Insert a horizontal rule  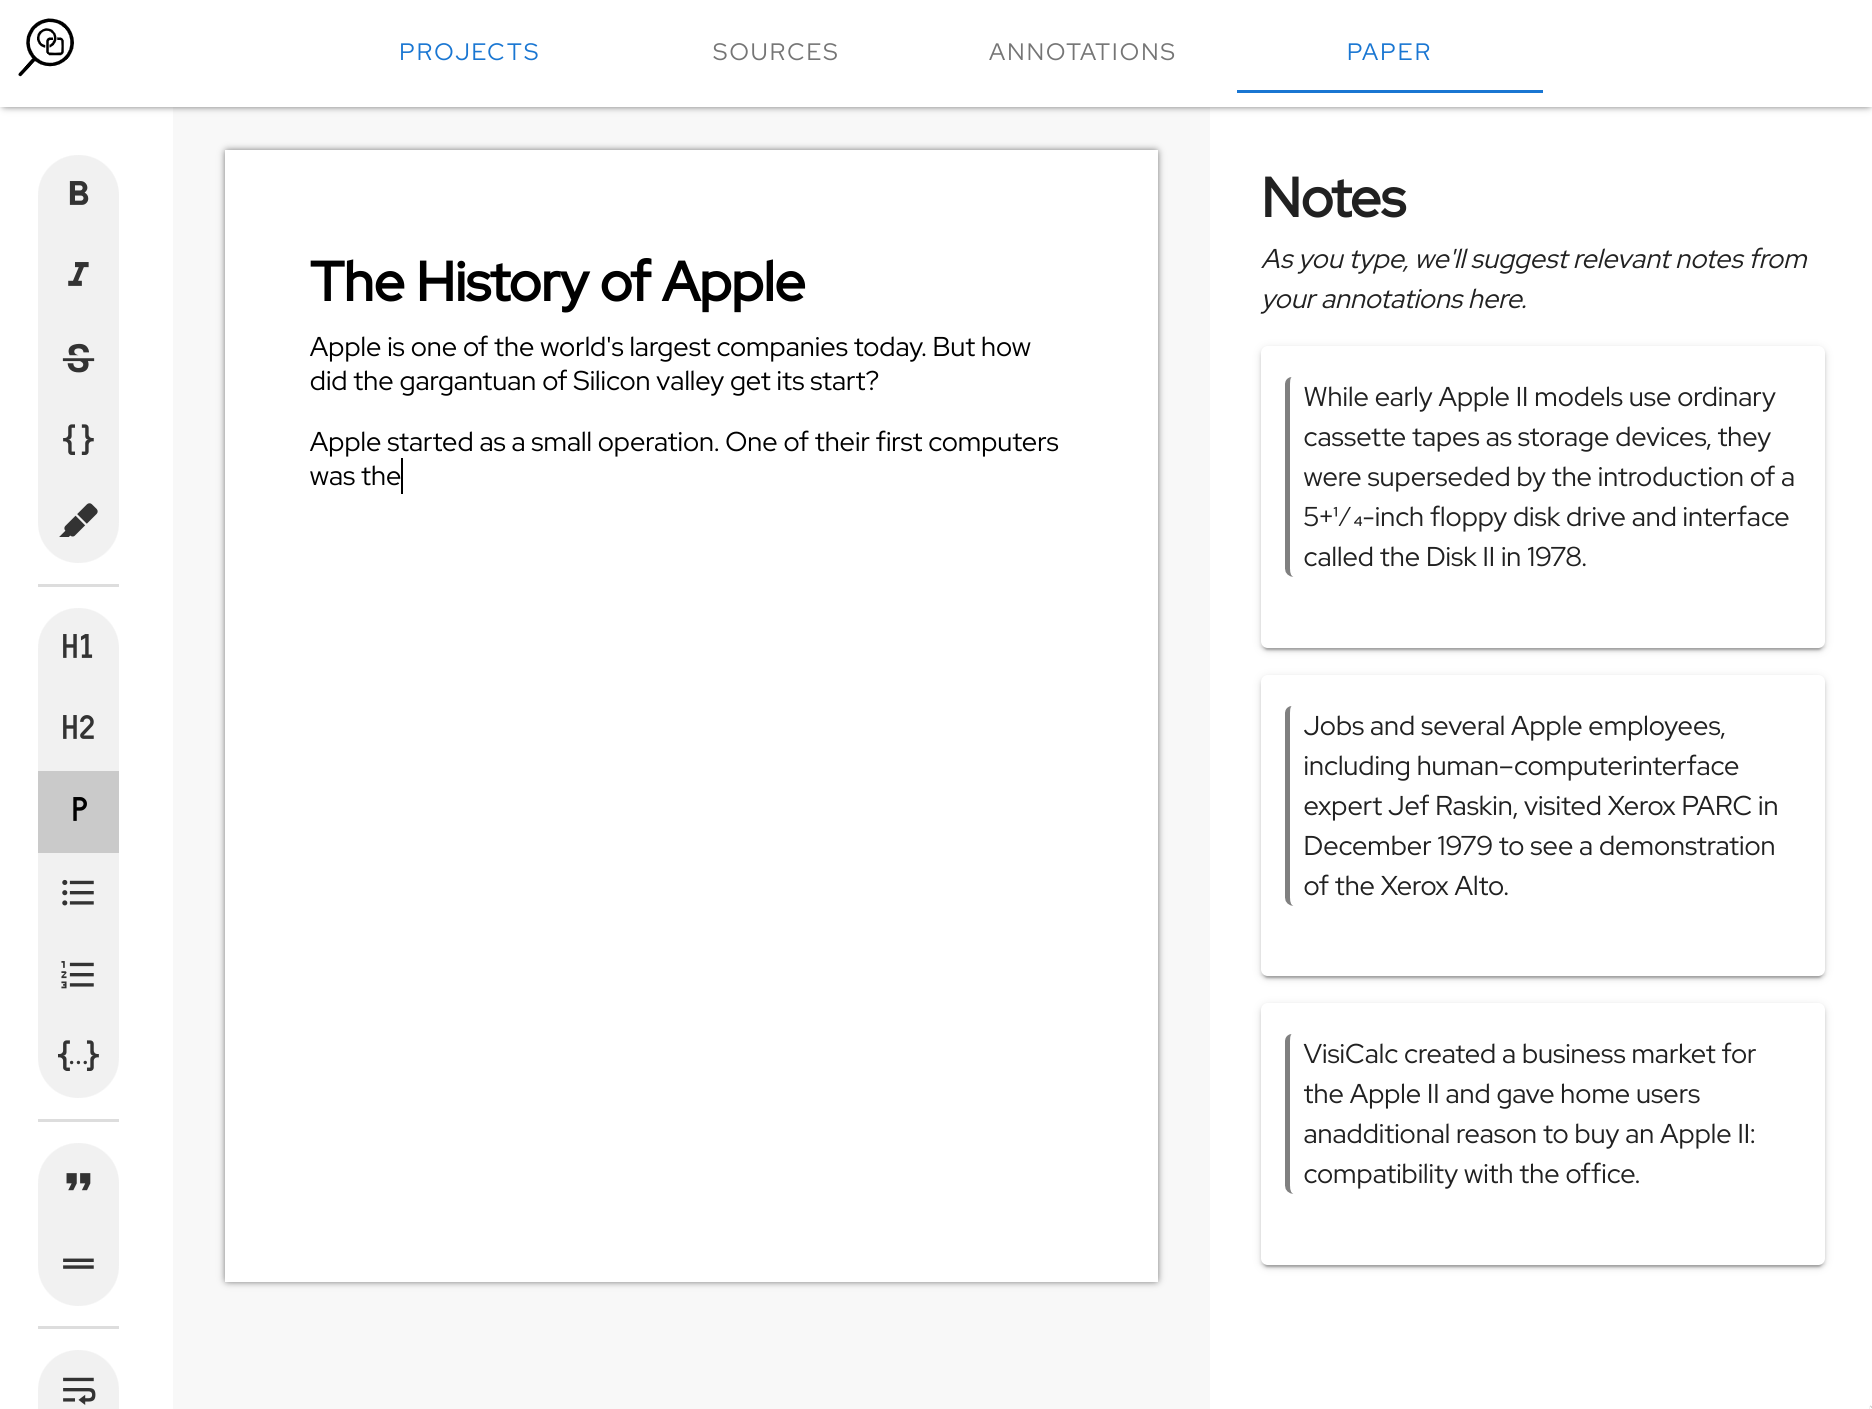pos(78,1264)
